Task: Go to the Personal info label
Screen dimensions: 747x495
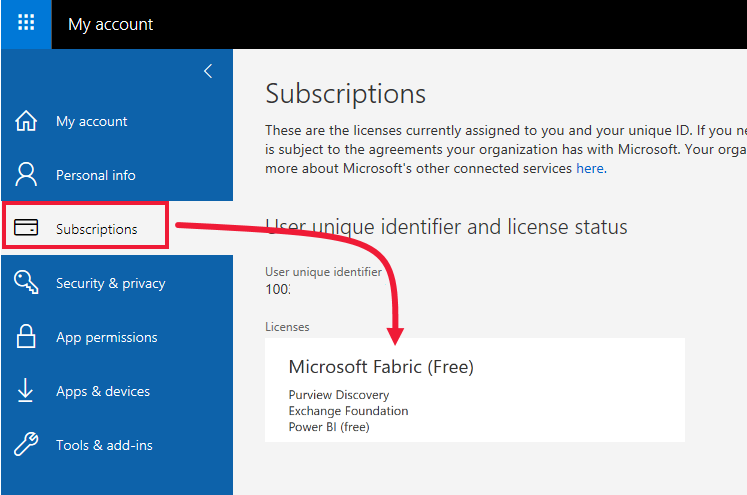Action: 96,175
